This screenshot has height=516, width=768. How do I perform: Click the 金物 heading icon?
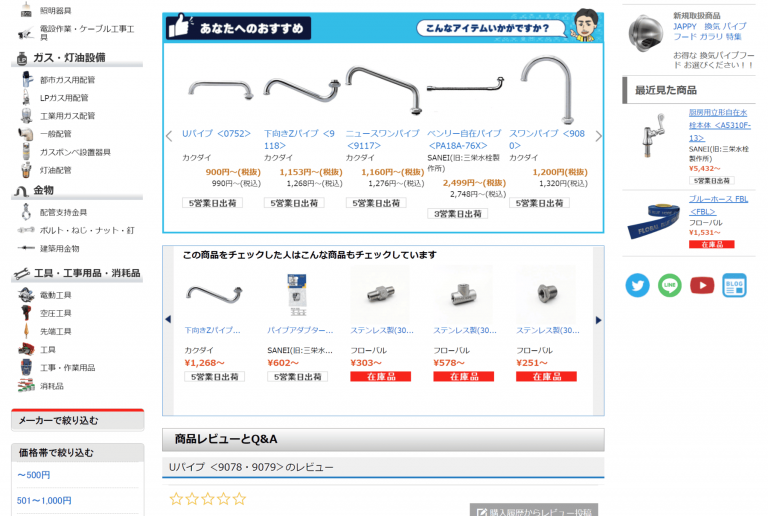(x=21, y=191)
